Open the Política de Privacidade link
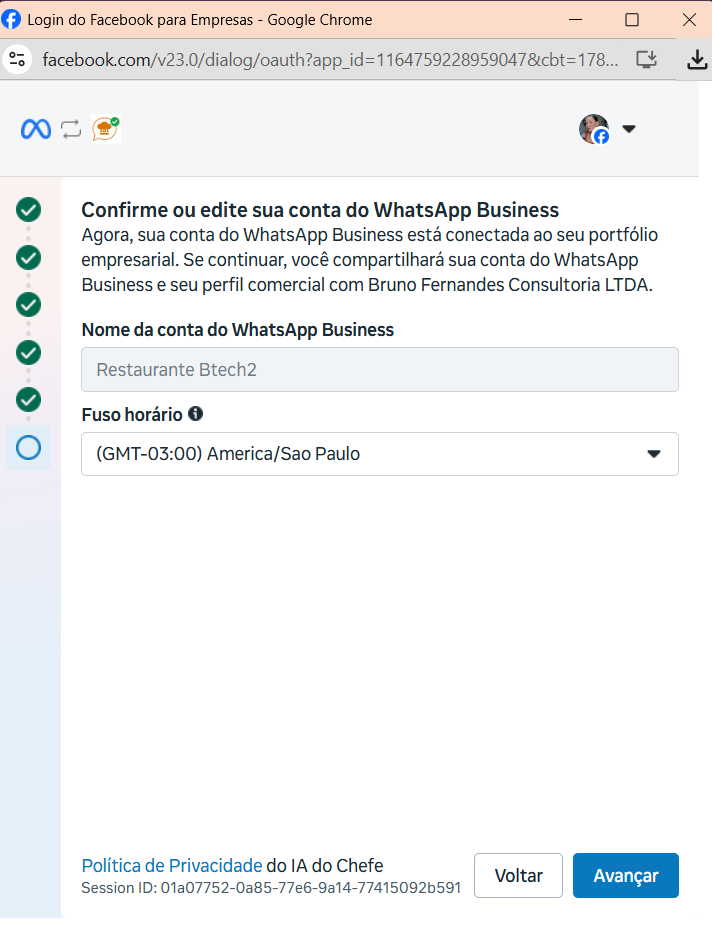Viewport: 712px width, 931px height. click(x=172, y=865)
